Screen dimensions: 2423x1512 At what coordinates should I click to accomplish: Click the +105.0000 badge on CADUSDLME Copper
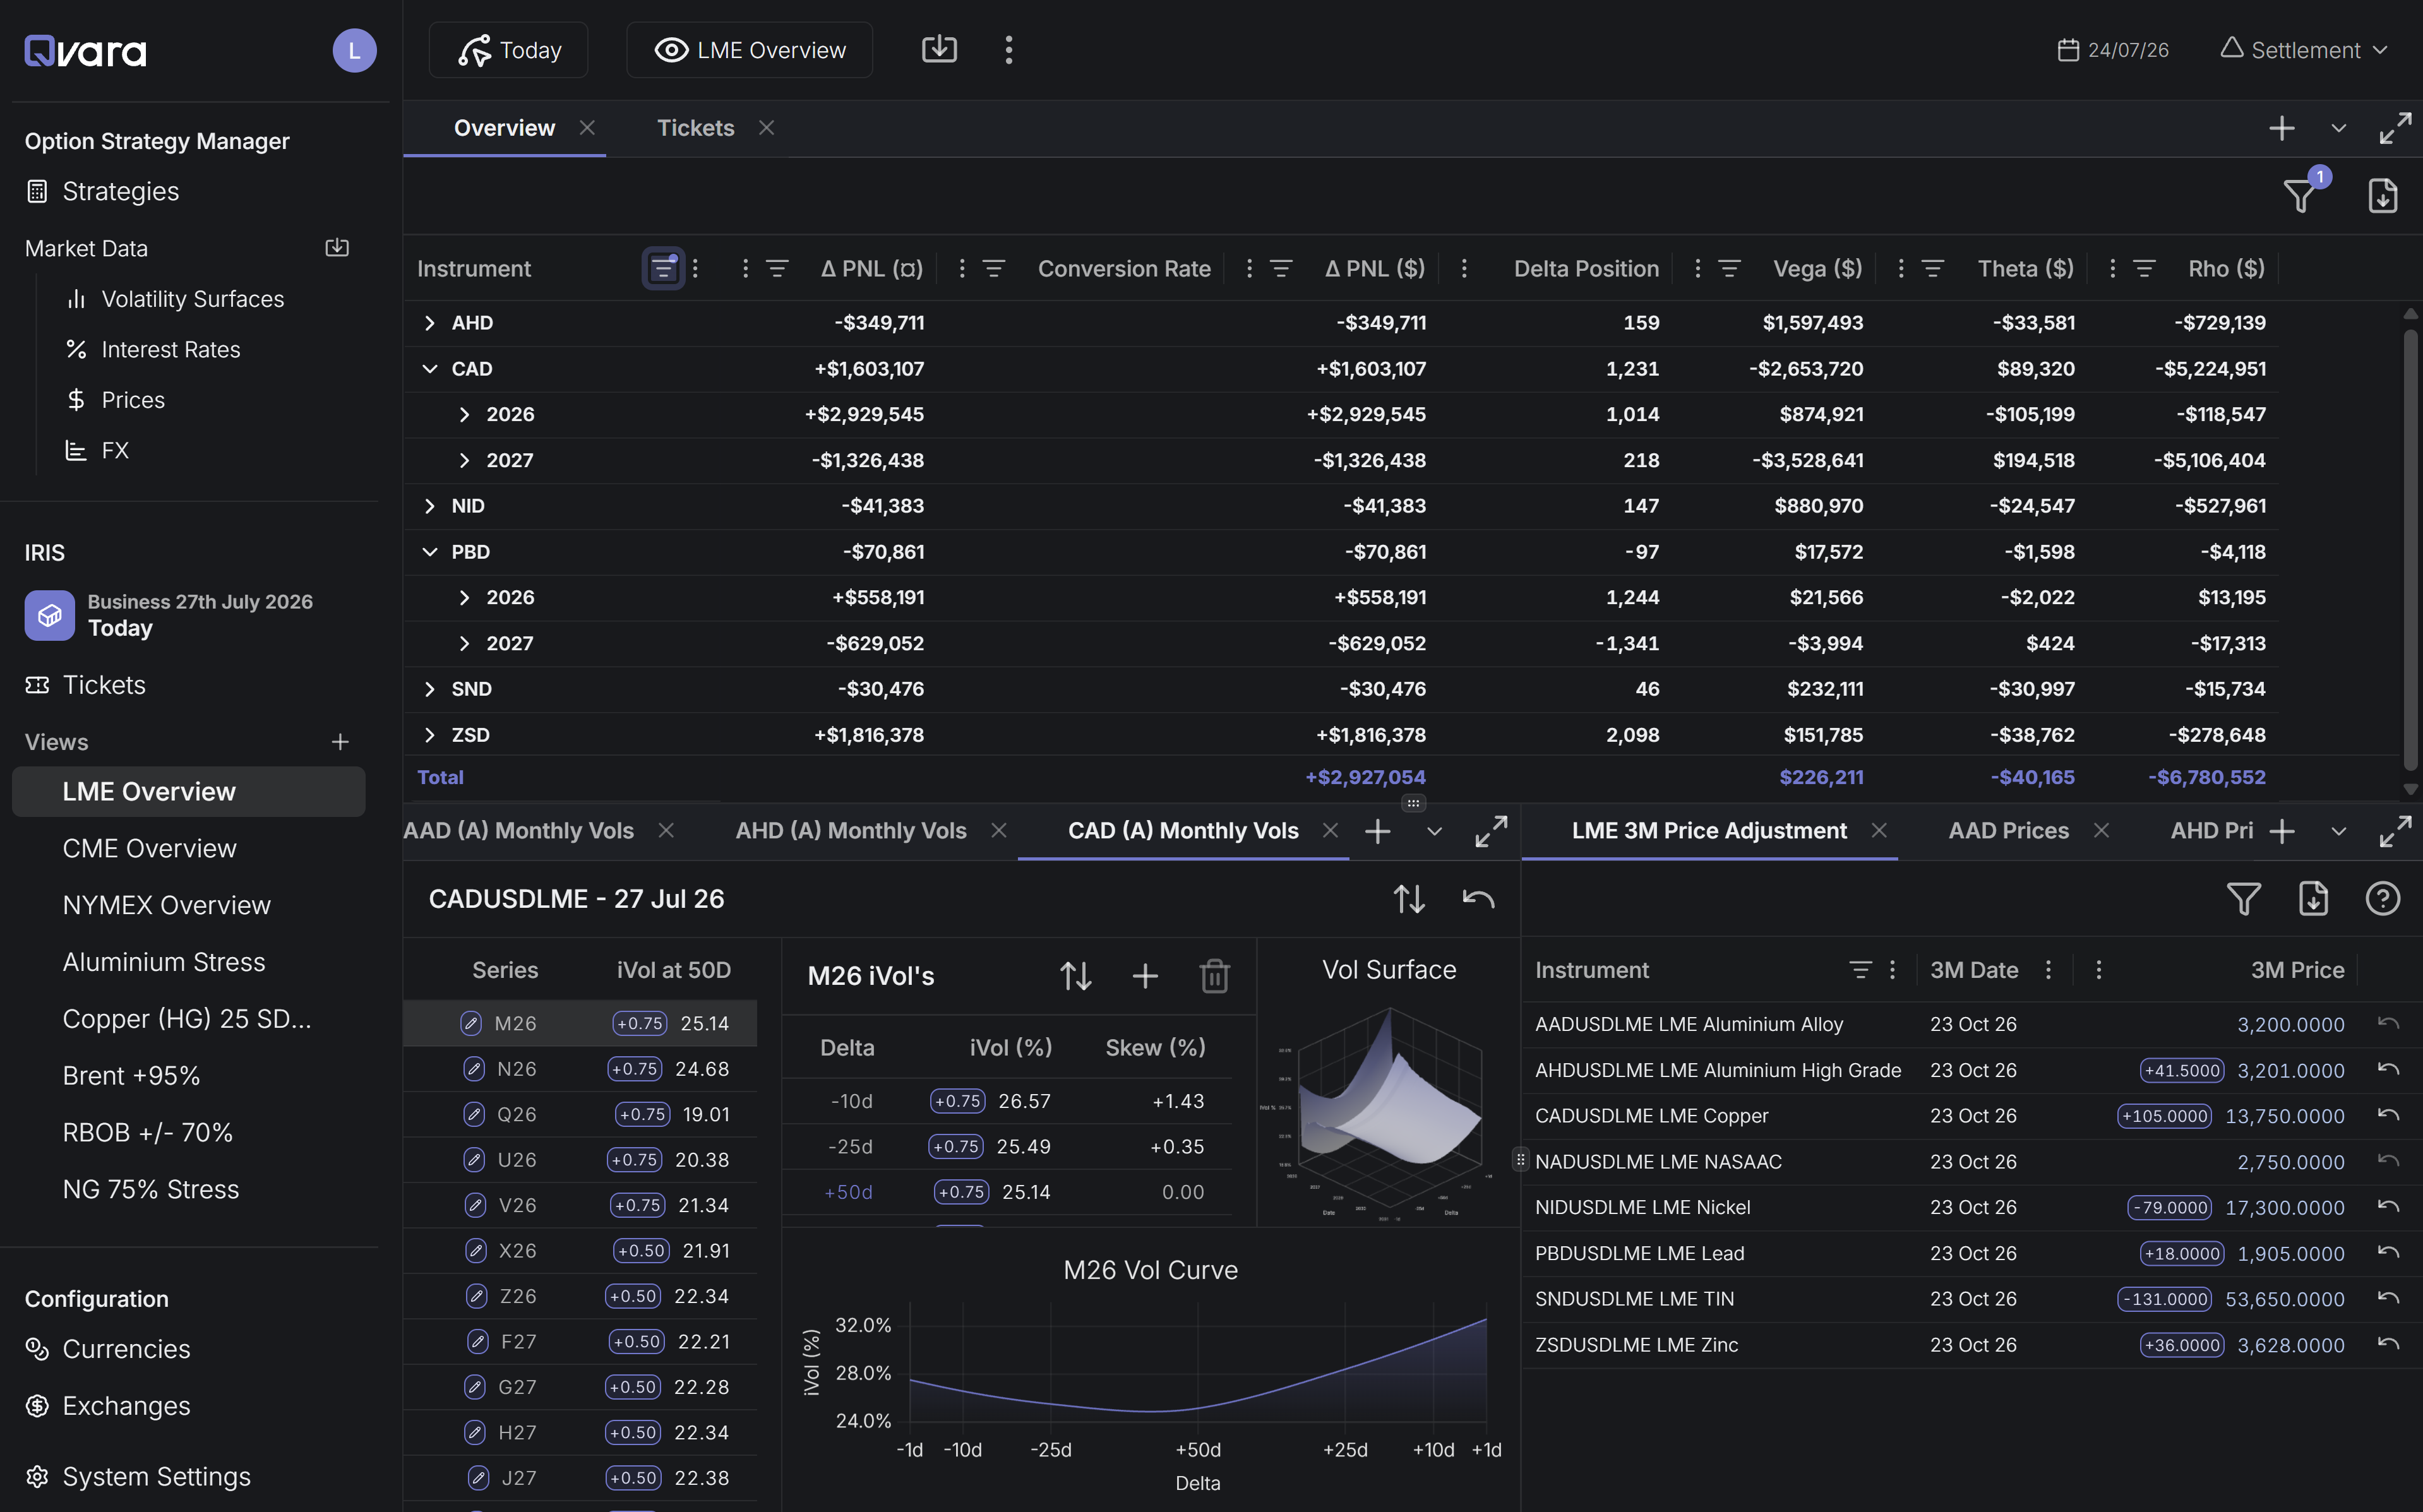point(2164,1115)
